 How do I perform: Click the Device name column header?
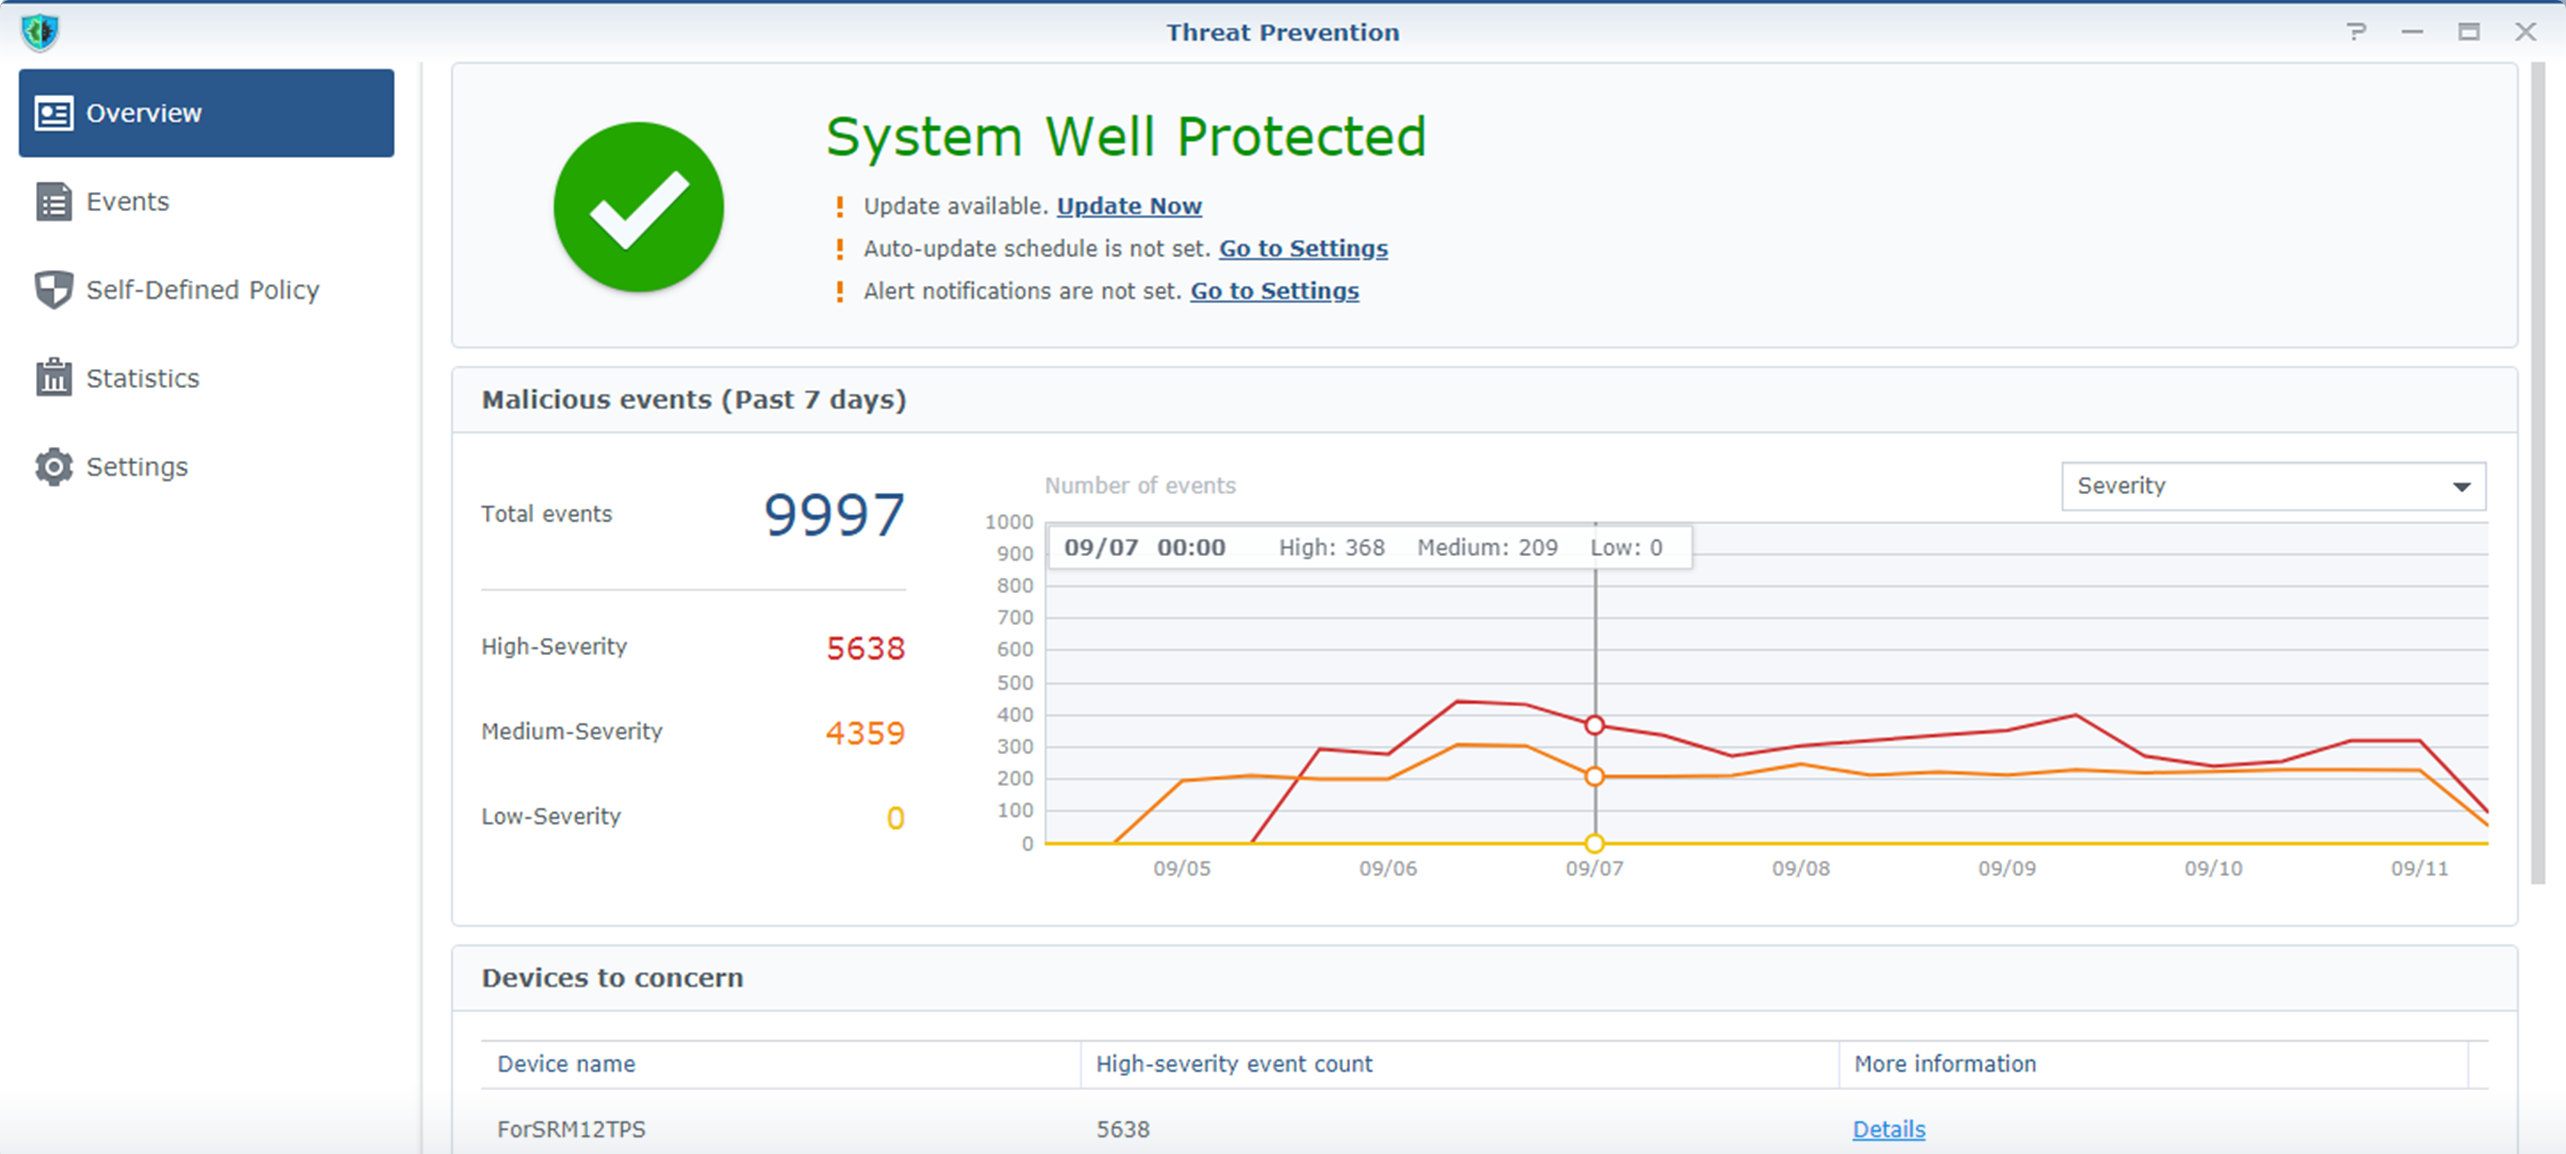point(566,1063)
